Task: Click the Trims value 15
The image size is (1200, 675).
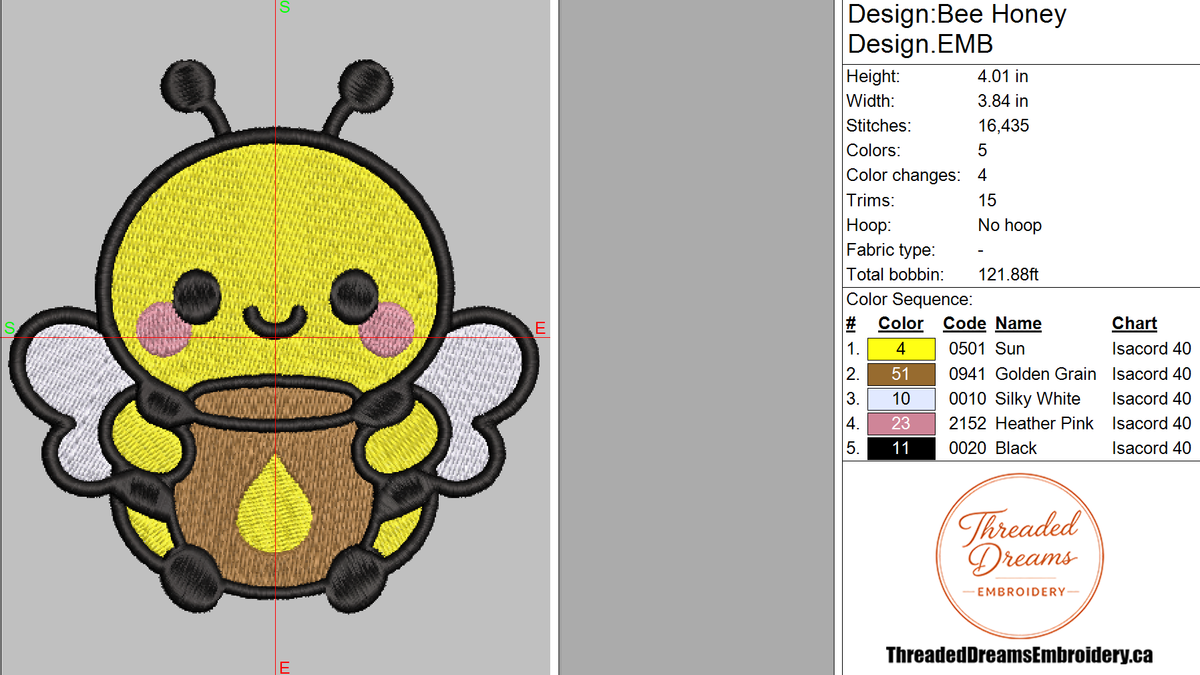Action: 987,200
